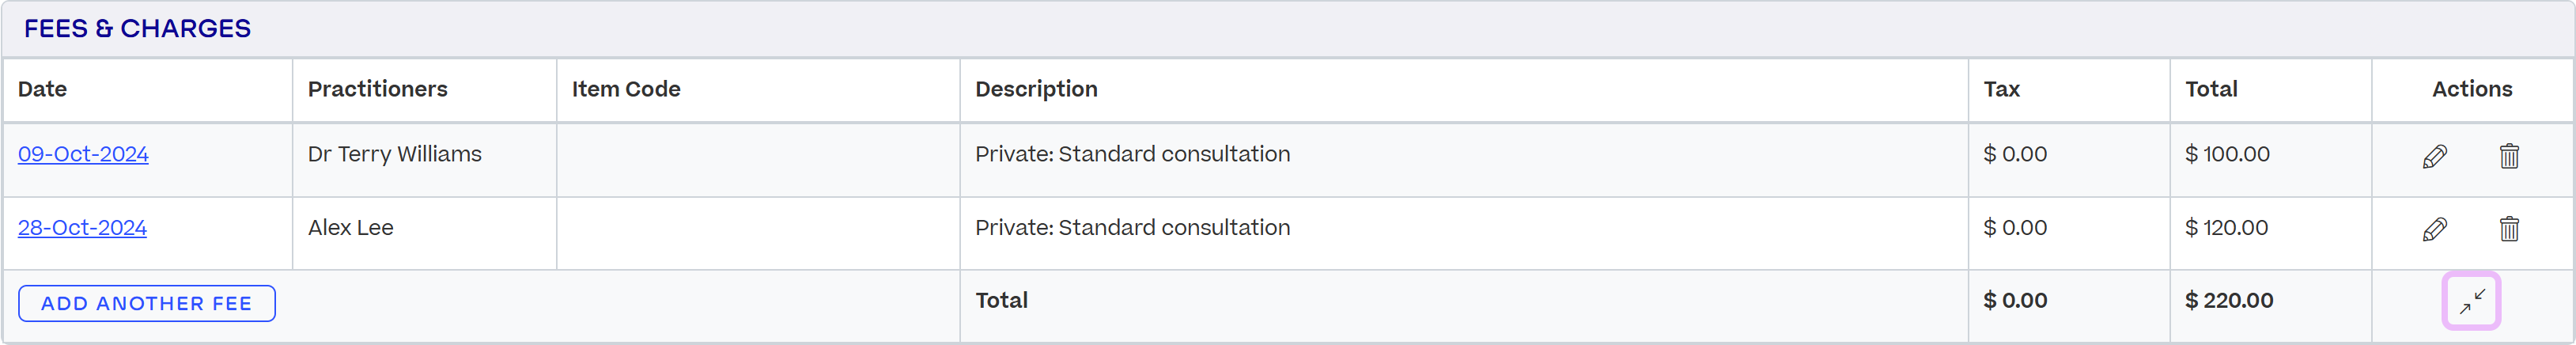2576x345 pixels.
Task: Click the $ 220.00 grand total
Action: (x=2229, y=300)
